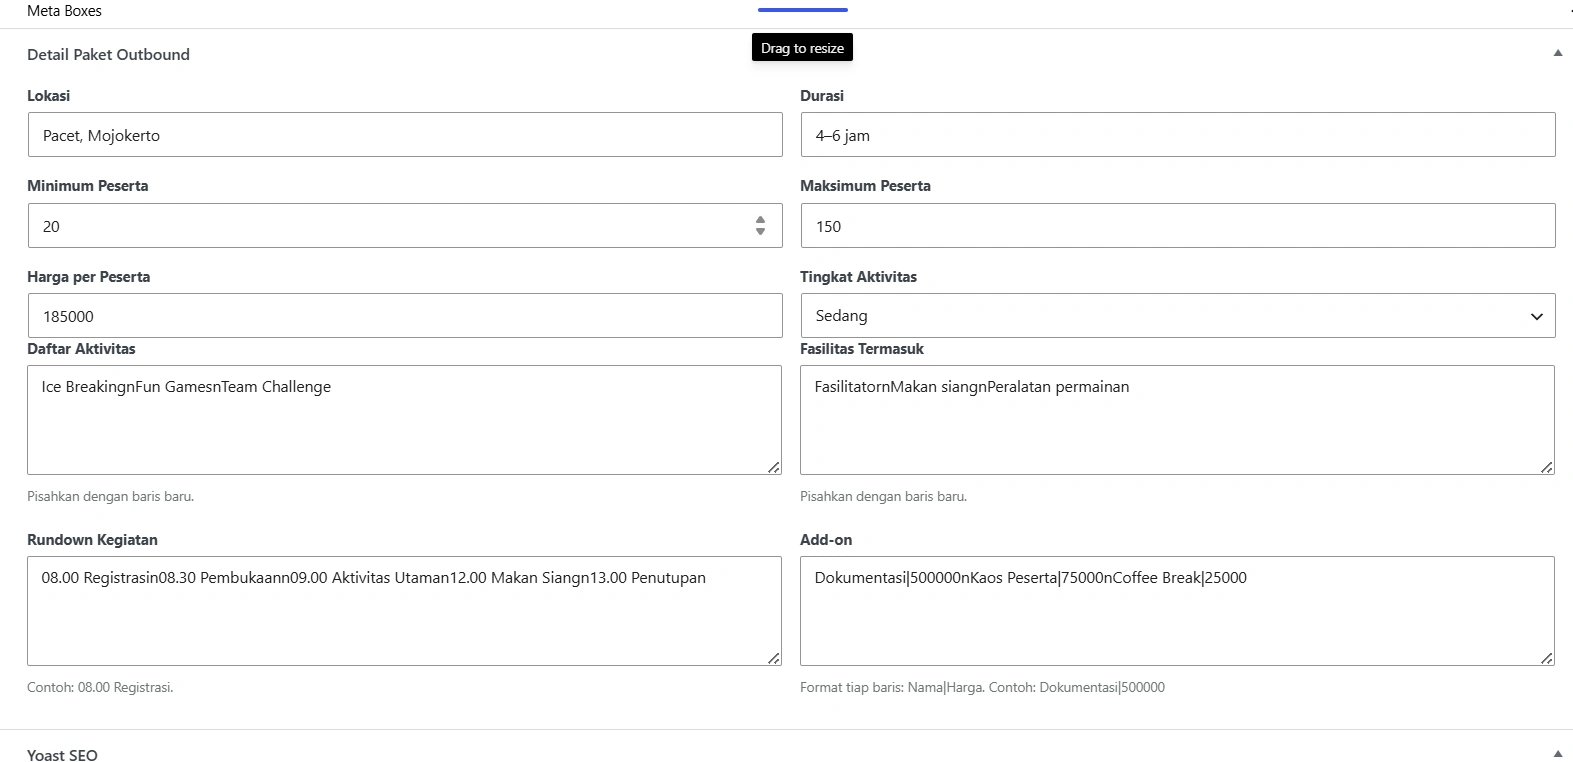Screen dimensions: 1573x762
Task: Expand the Yoast SEO panel arrow
Action: [1557, 754]
